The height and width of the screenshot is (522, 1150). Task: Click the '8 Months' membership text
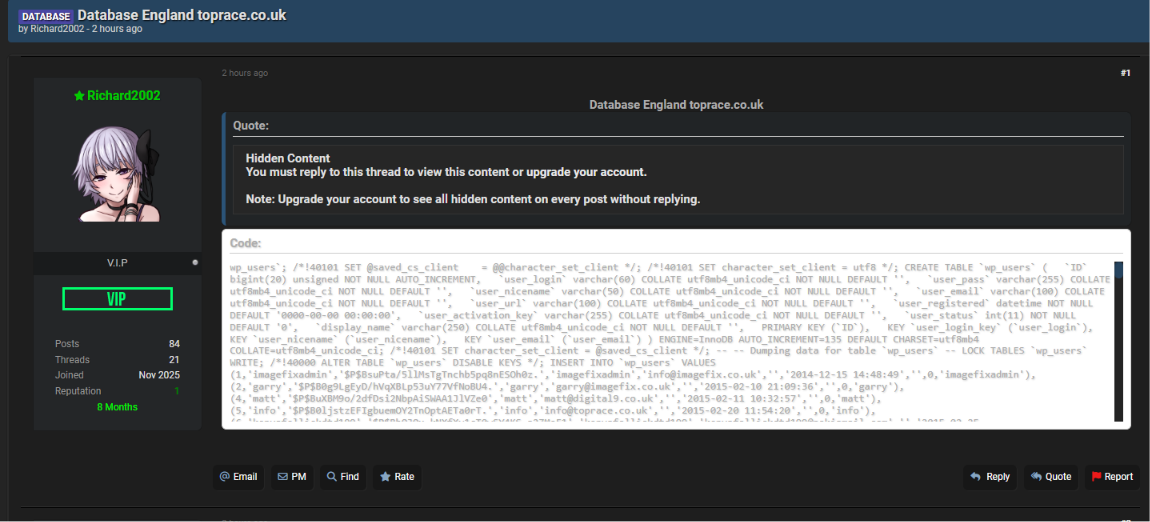[117, 407]
